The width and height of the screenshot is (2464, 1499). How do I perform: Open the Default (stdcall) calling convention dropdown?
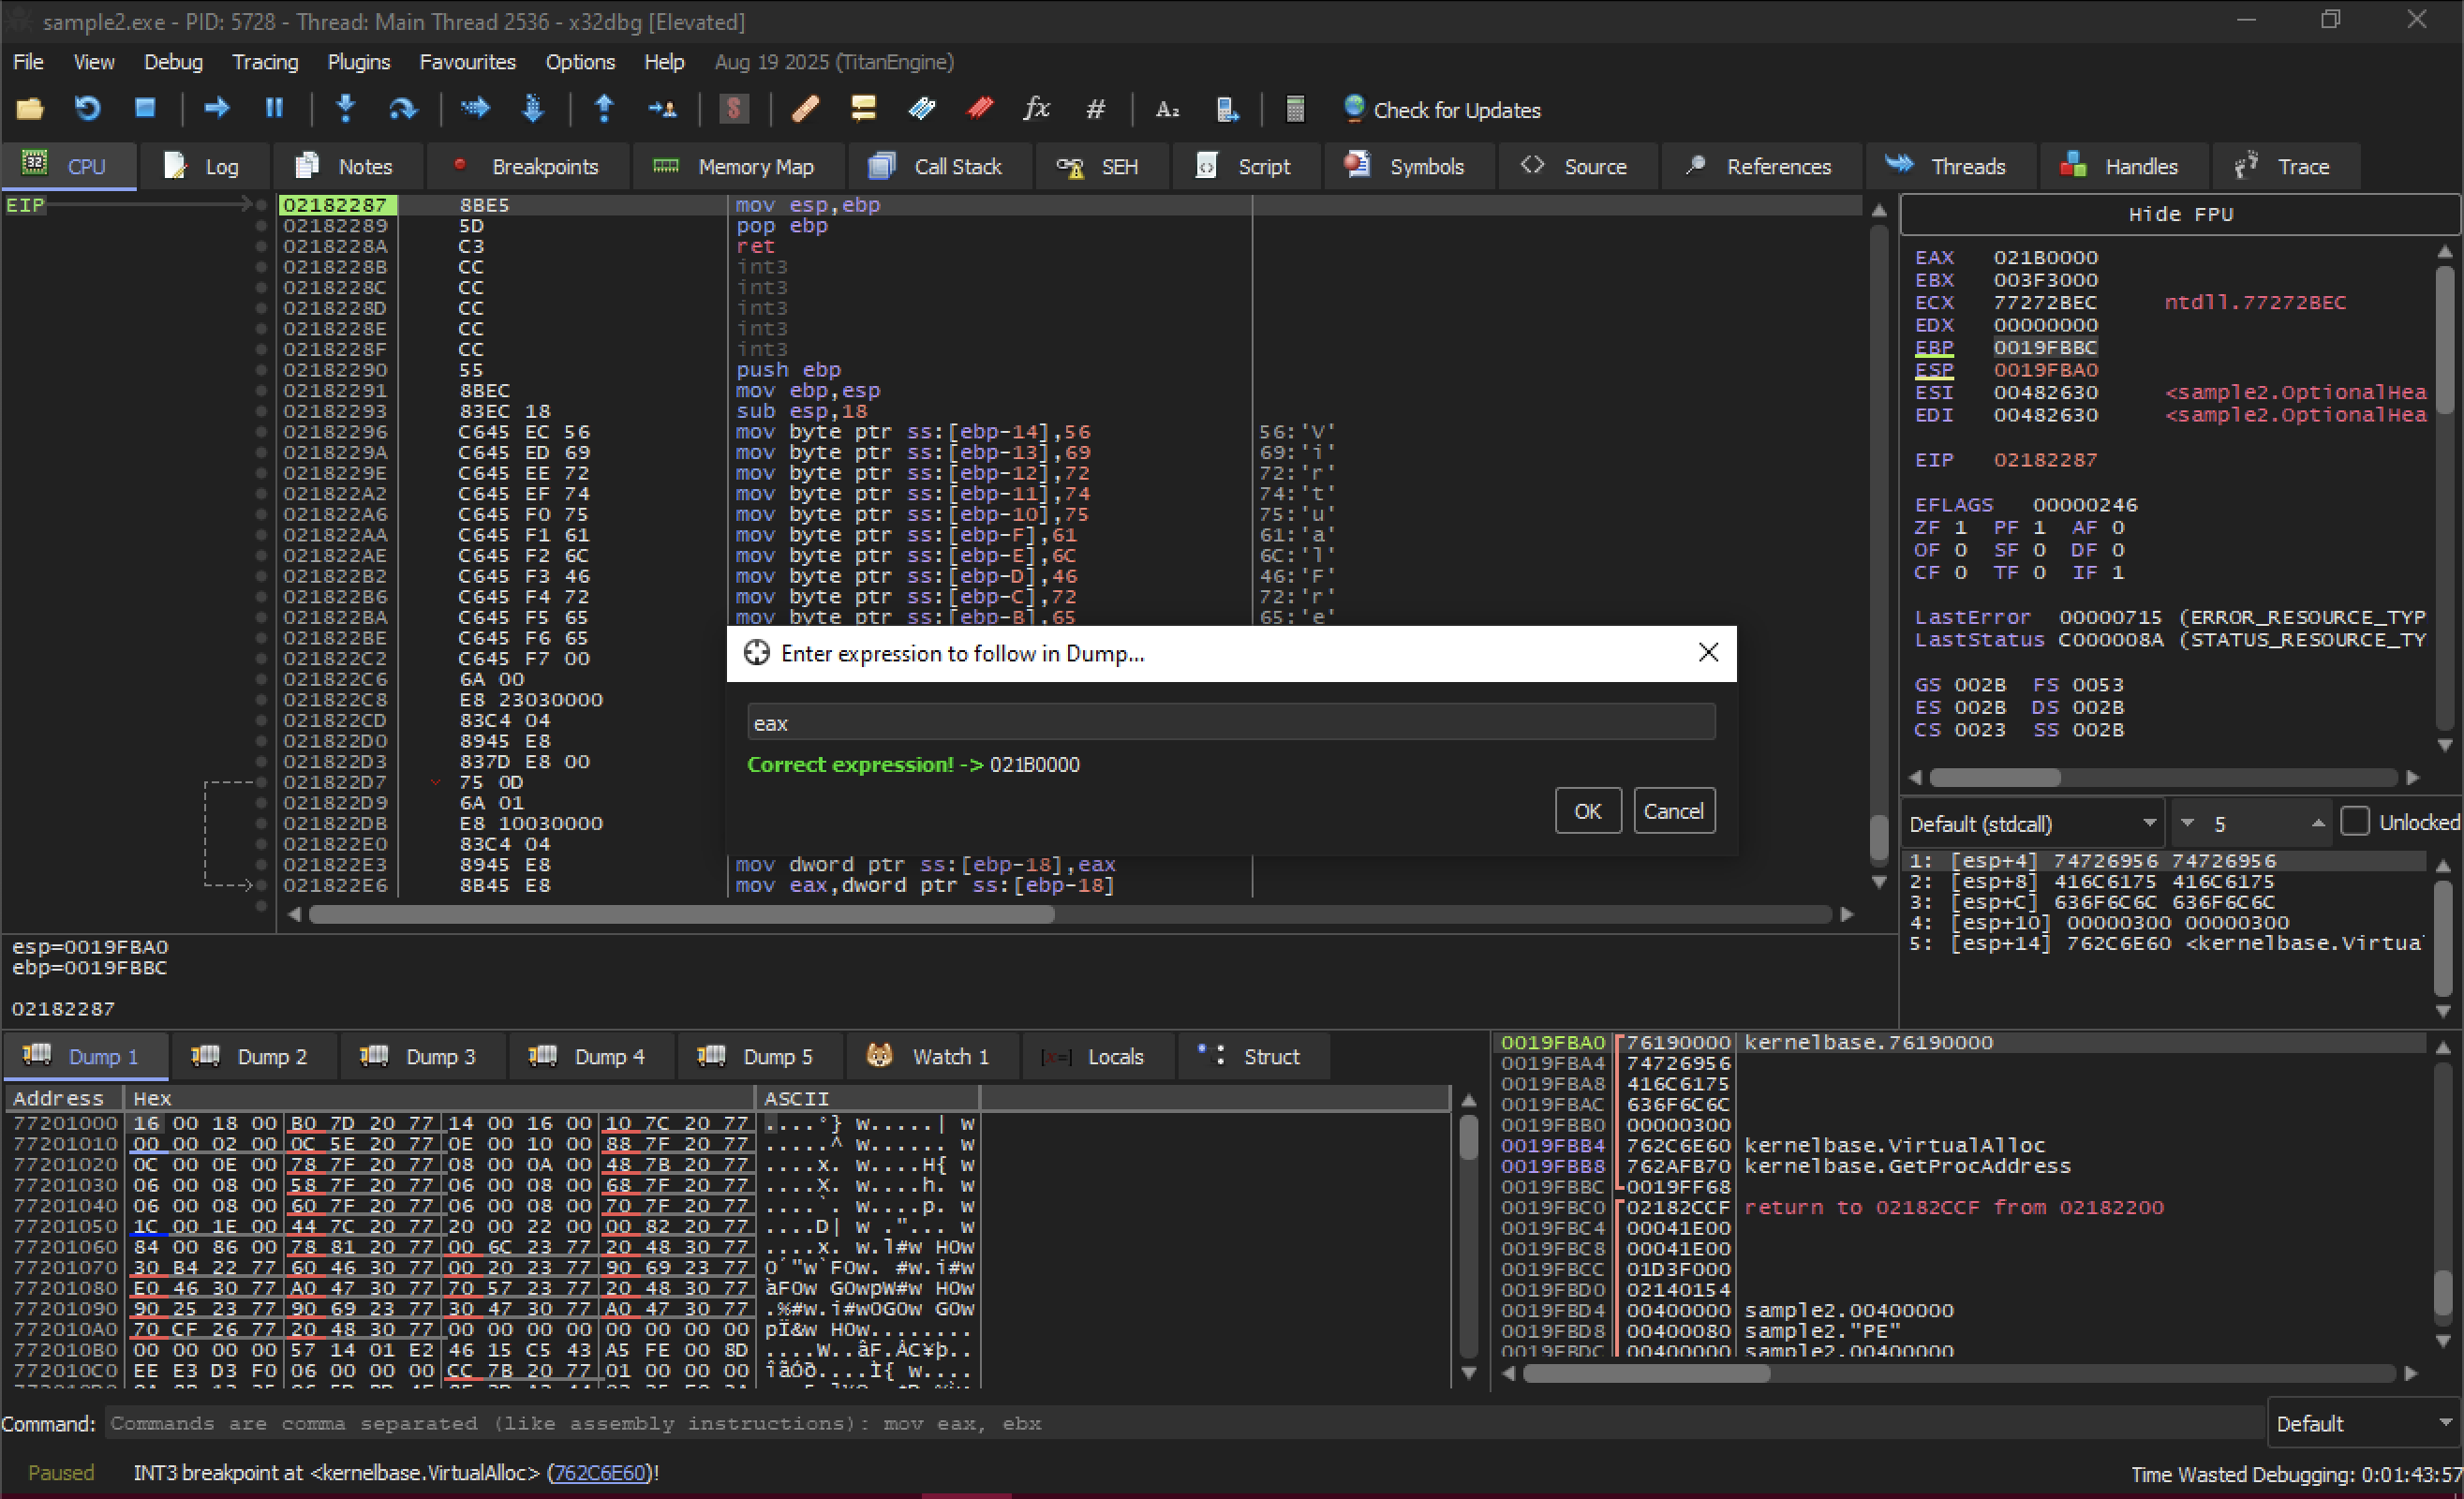tap(2032, 824)
